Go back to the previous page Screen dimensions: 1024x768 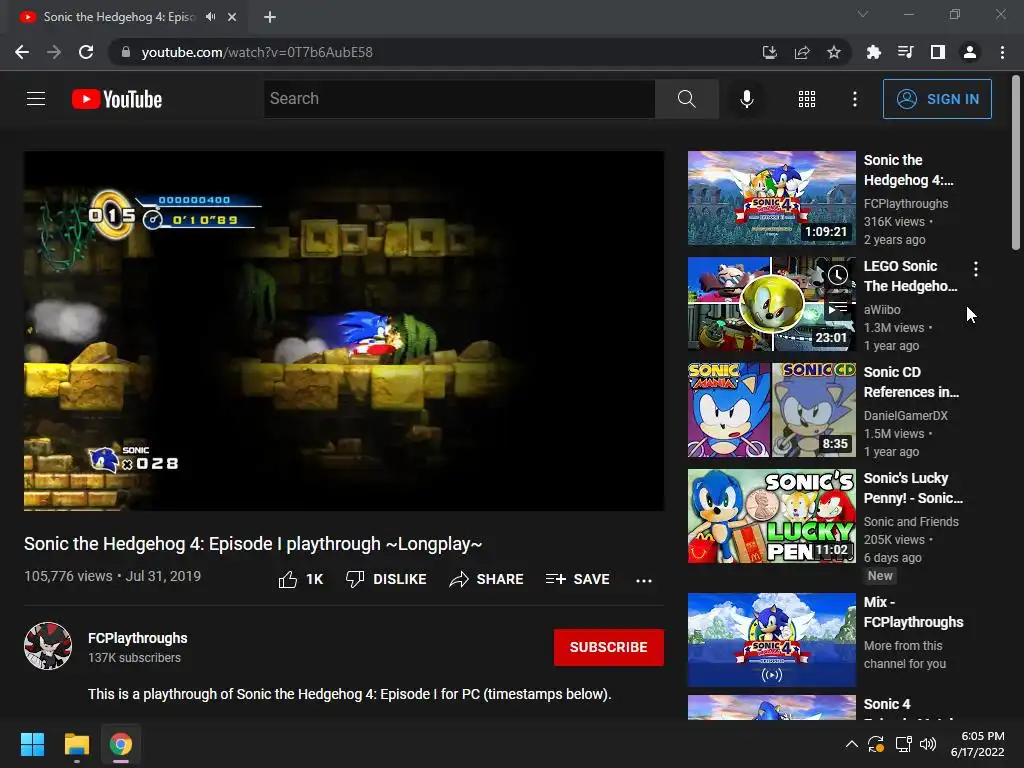(22, 52)
